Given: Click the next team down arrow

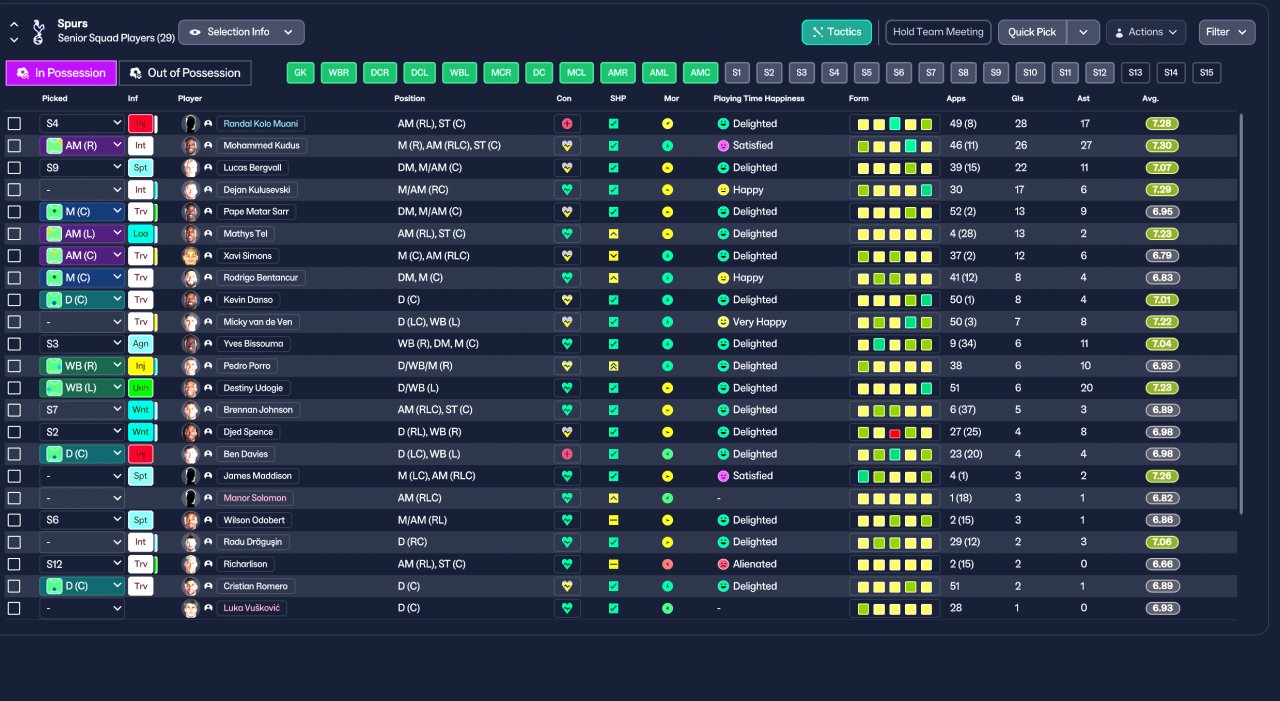Looking at the screenshot, I should (x=14, y=40).
